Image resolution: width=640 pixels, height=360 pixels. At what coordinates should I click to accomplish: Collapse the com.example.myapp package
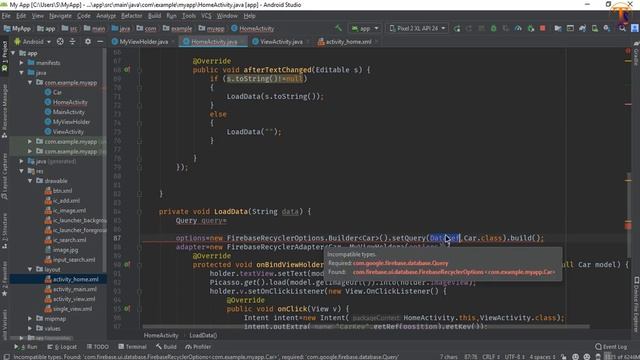[x=30, y=82]
